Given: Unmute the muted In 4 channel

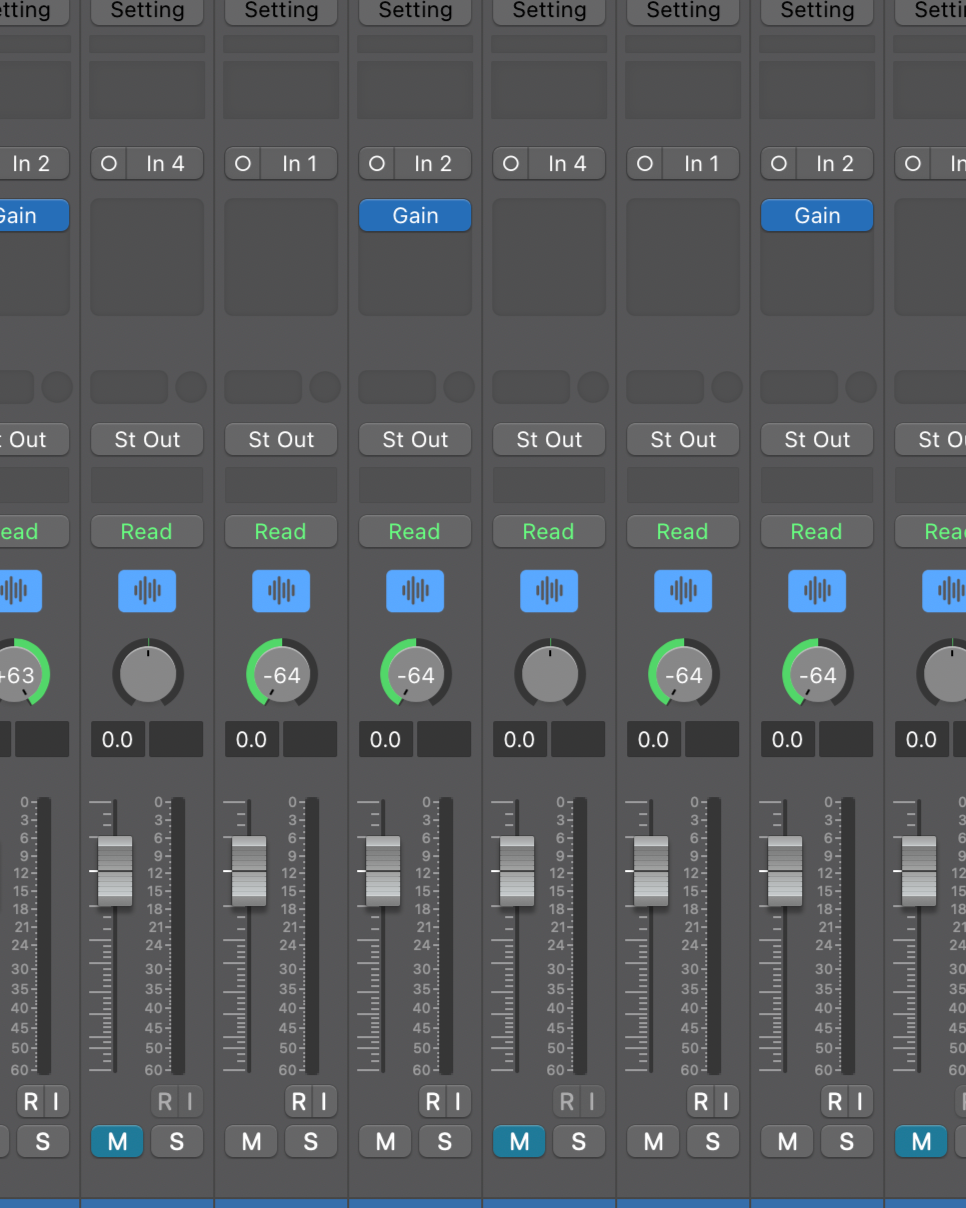Looking at the screenshot, I should pos(117,1141).
